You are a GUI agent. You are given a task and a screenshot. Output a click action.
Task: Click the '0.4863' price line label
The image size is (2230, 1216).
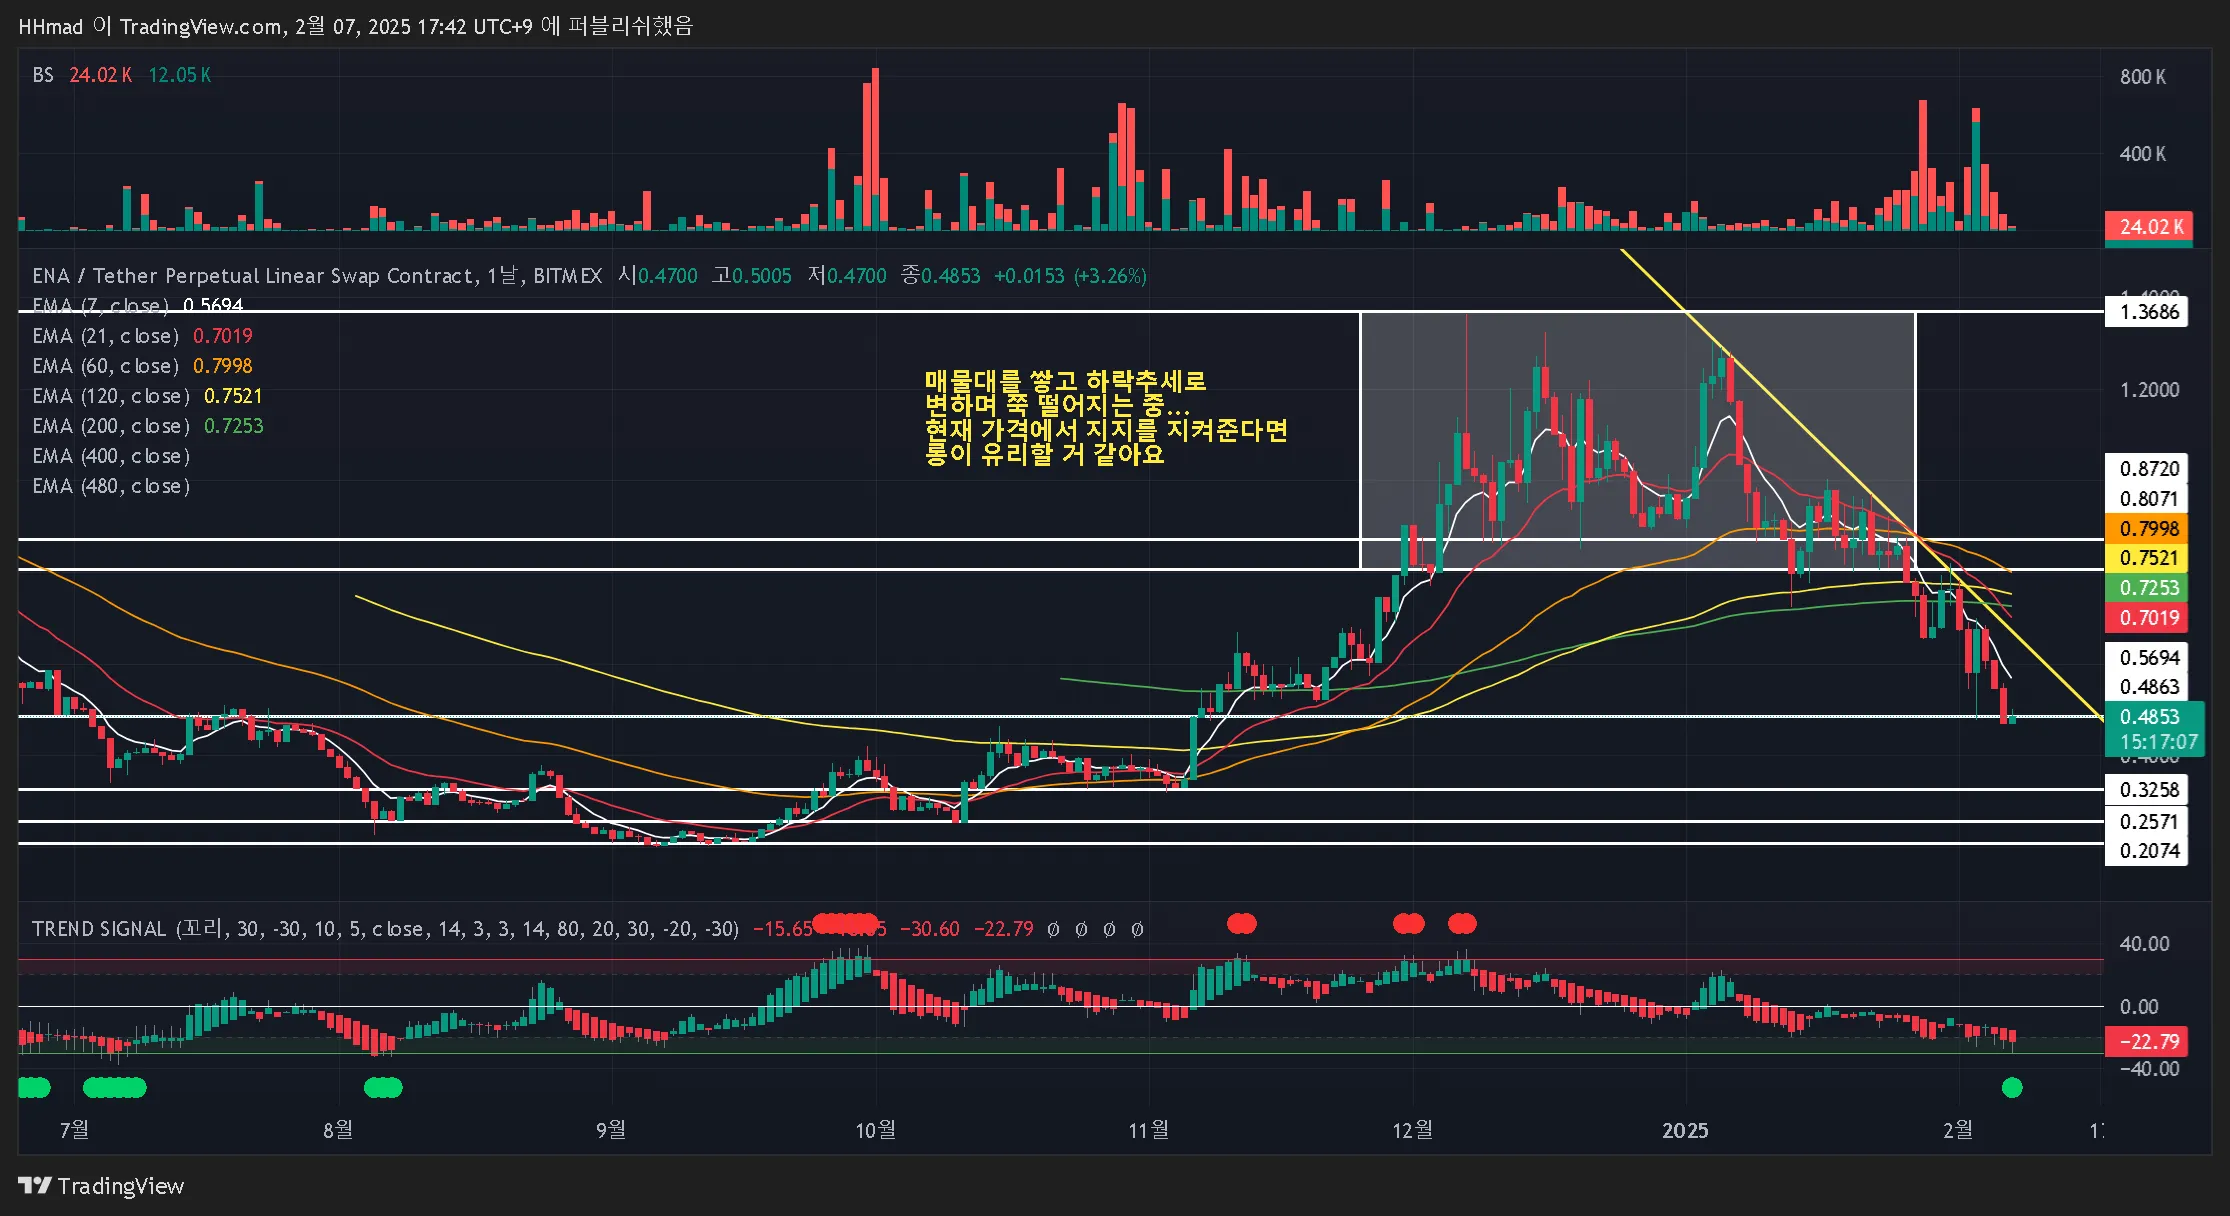tap(2147, 687)
